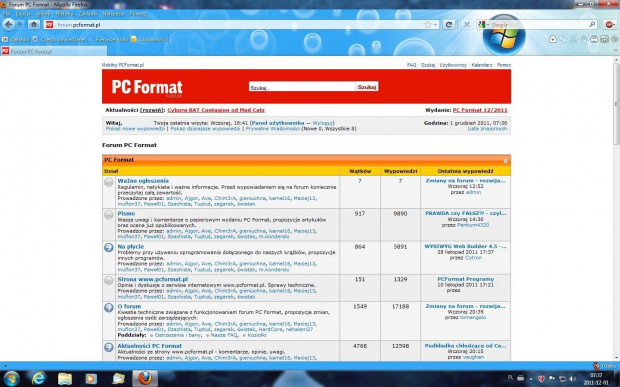Click the forum status icon beside Ważne ogłoszenia
This screenshot has height=387, width=620.
tap(109, 182)
